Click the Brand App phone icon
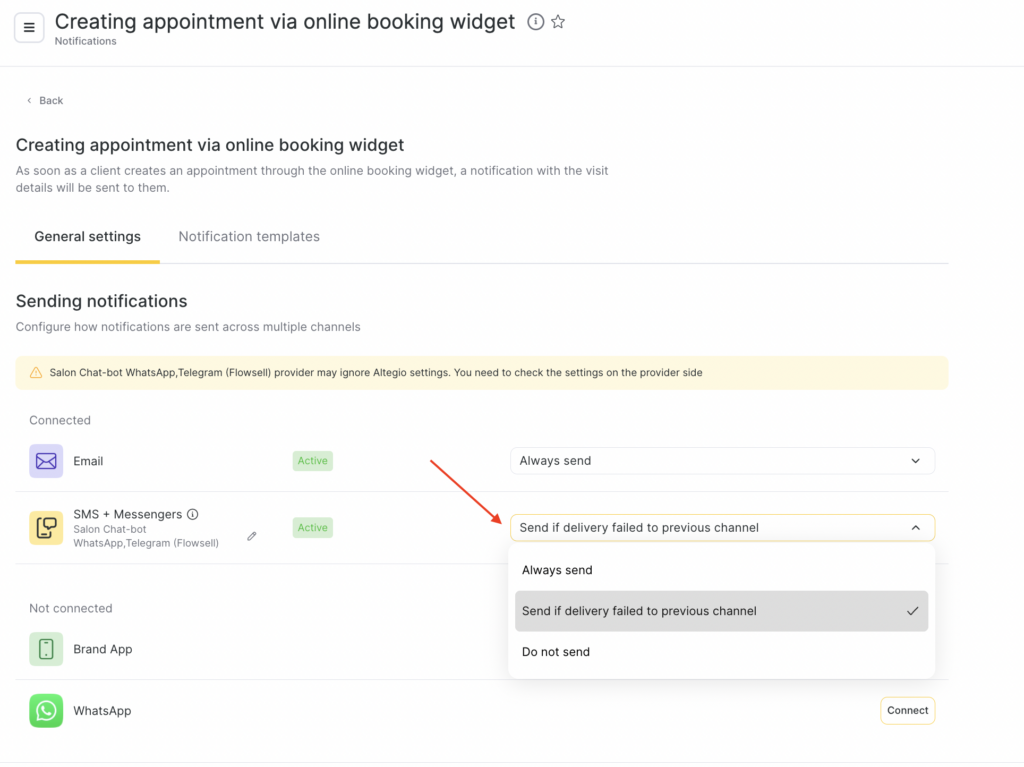The image size is (1024, 767). coord(46,649)
